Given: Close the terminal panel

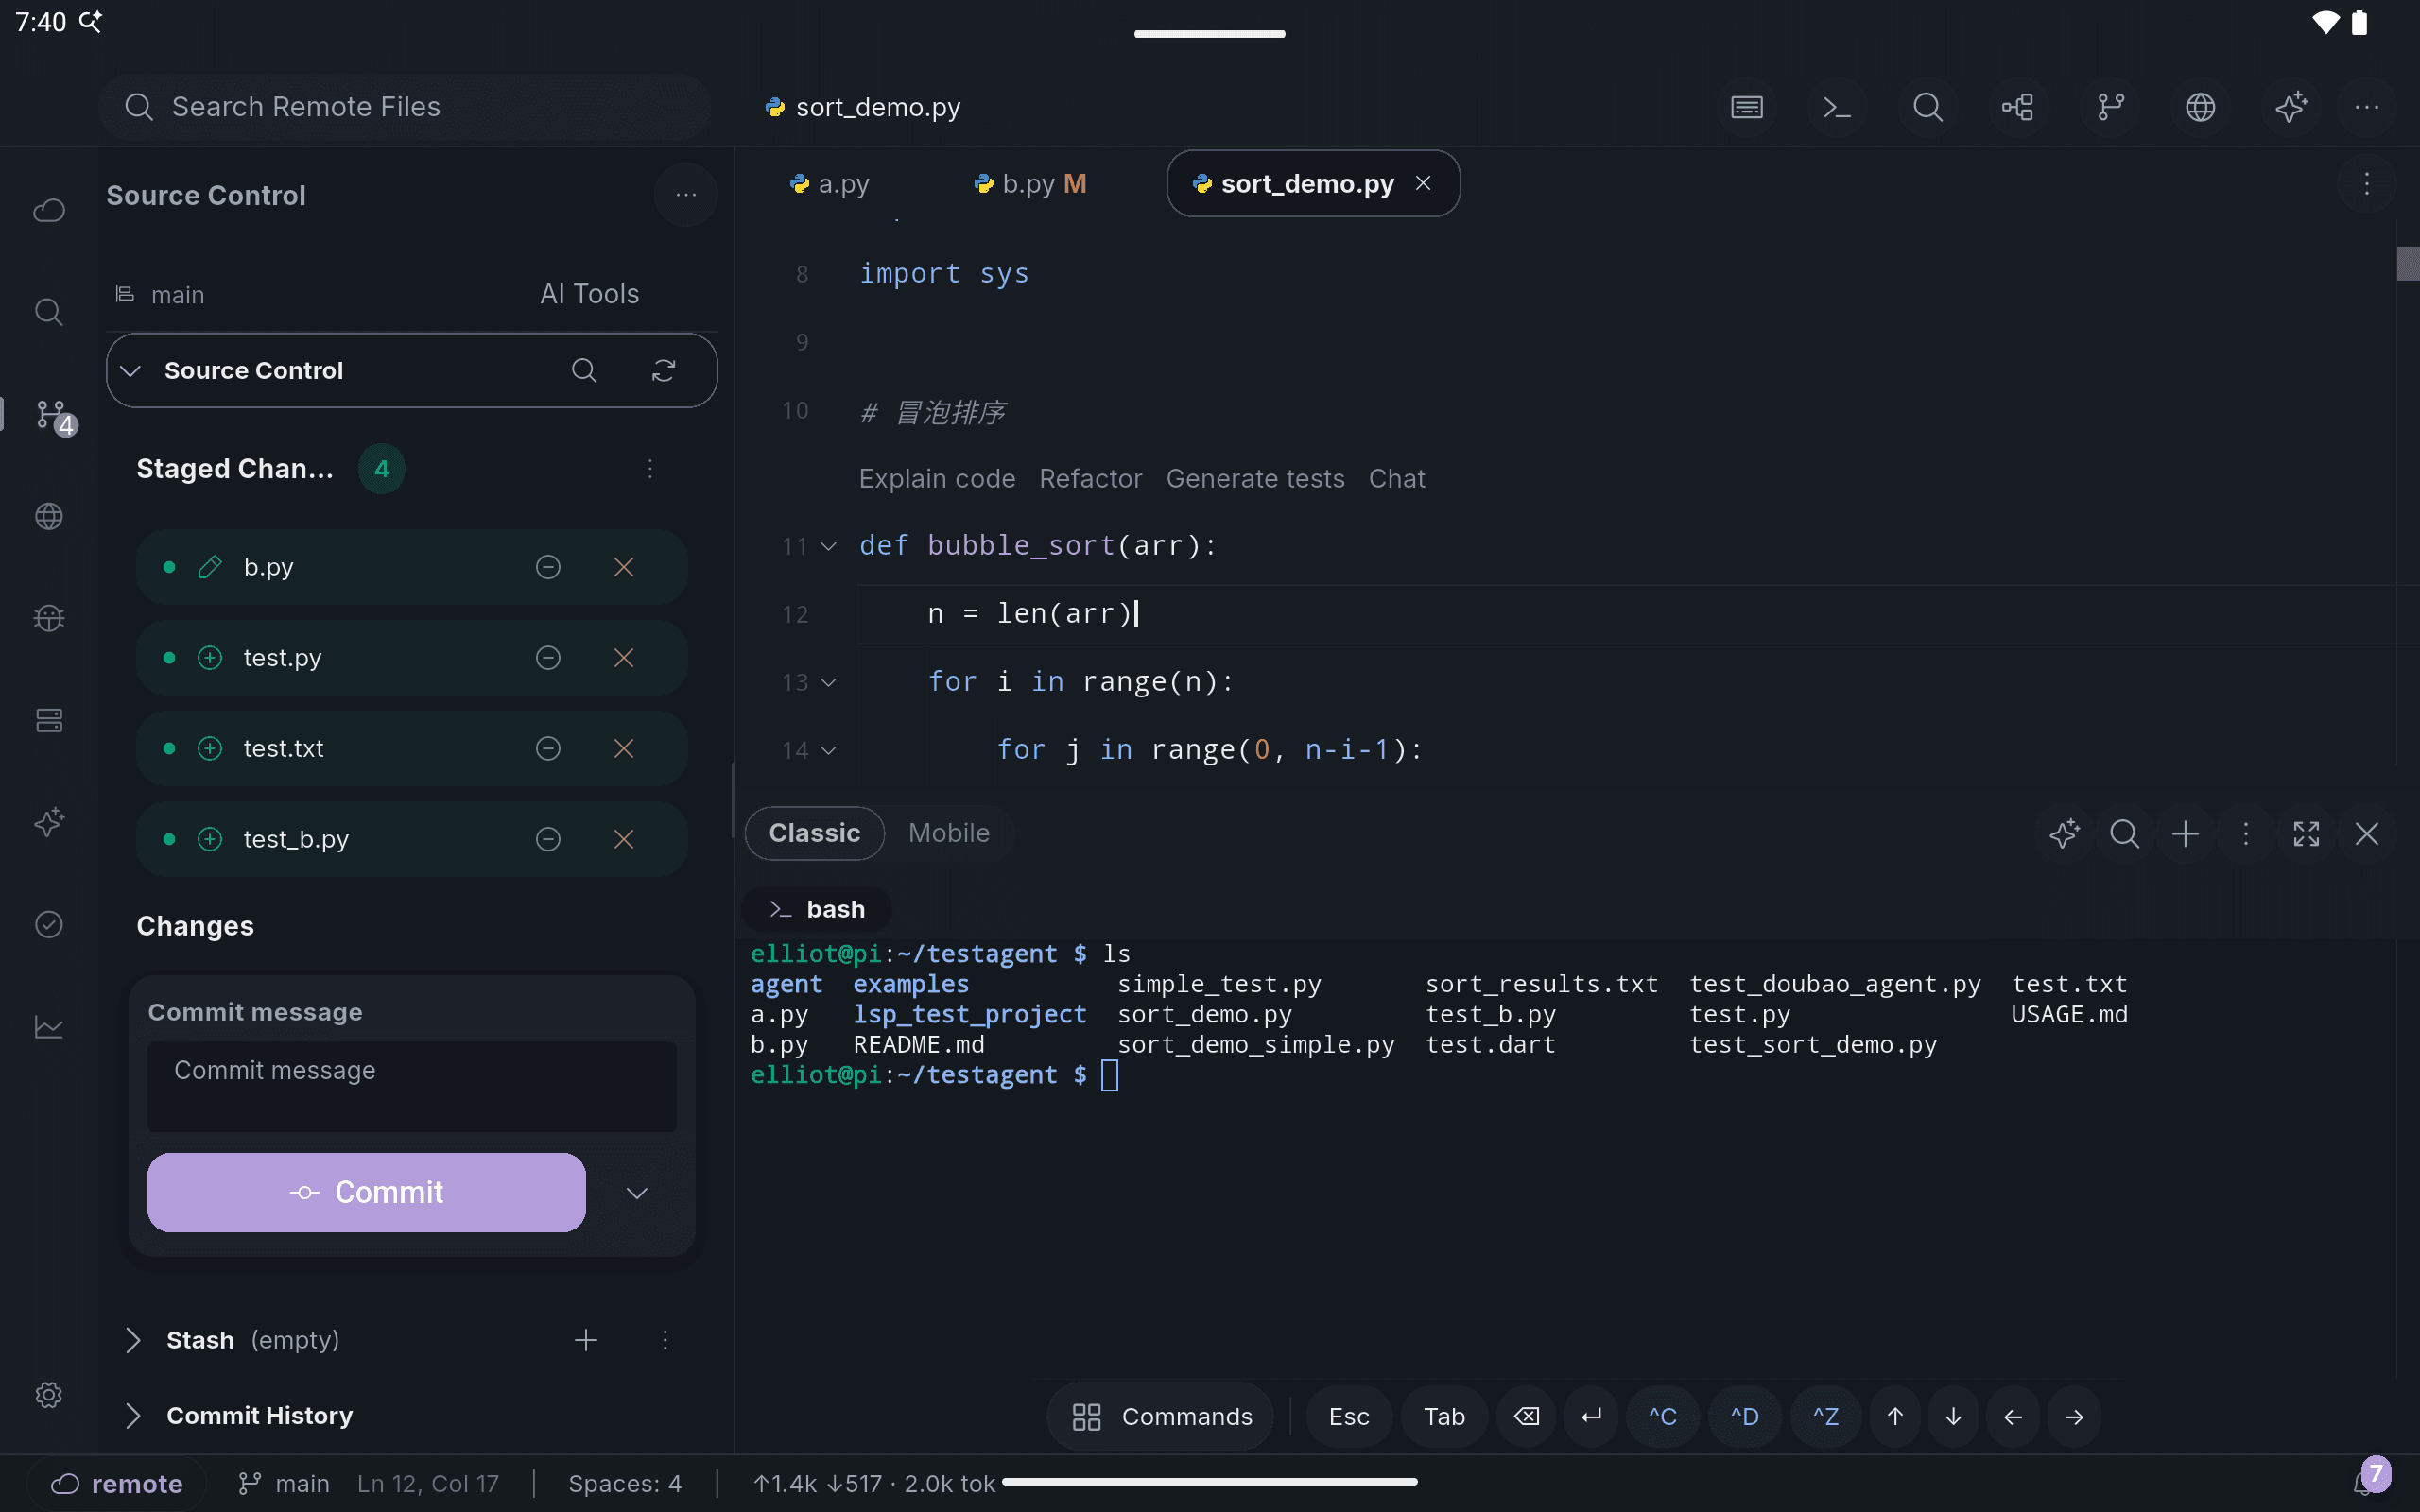Looking at the screenshot, I should (x=2367, y=834).
